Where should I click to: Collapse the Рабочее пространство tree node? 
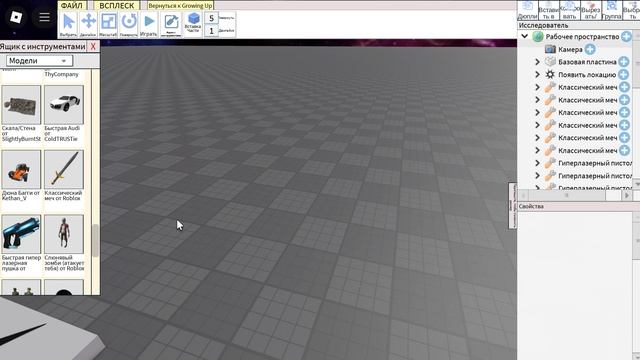525,36
